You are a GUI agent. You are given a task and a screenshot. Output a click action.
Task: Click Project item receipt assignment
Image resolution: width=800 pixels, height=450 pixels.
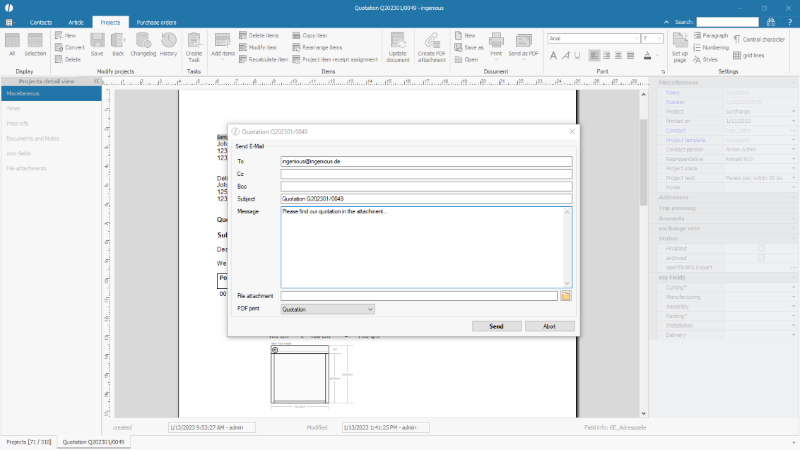click(x=335, y=59)
